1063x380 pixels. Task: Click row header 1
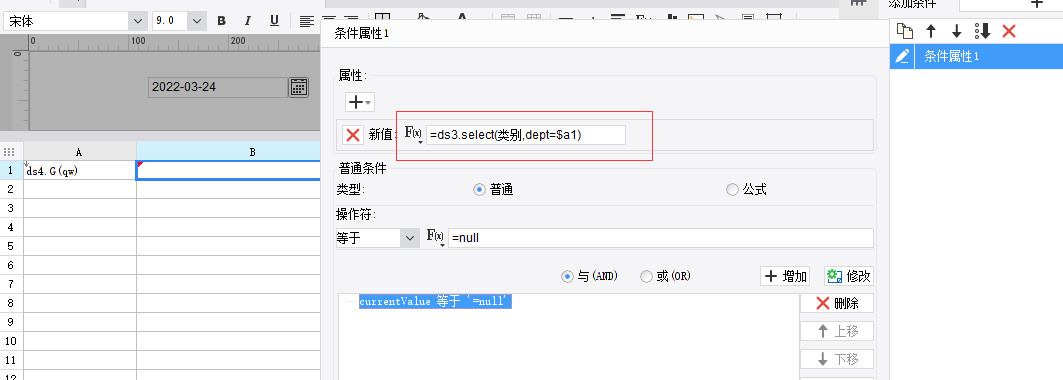[11, 171]
